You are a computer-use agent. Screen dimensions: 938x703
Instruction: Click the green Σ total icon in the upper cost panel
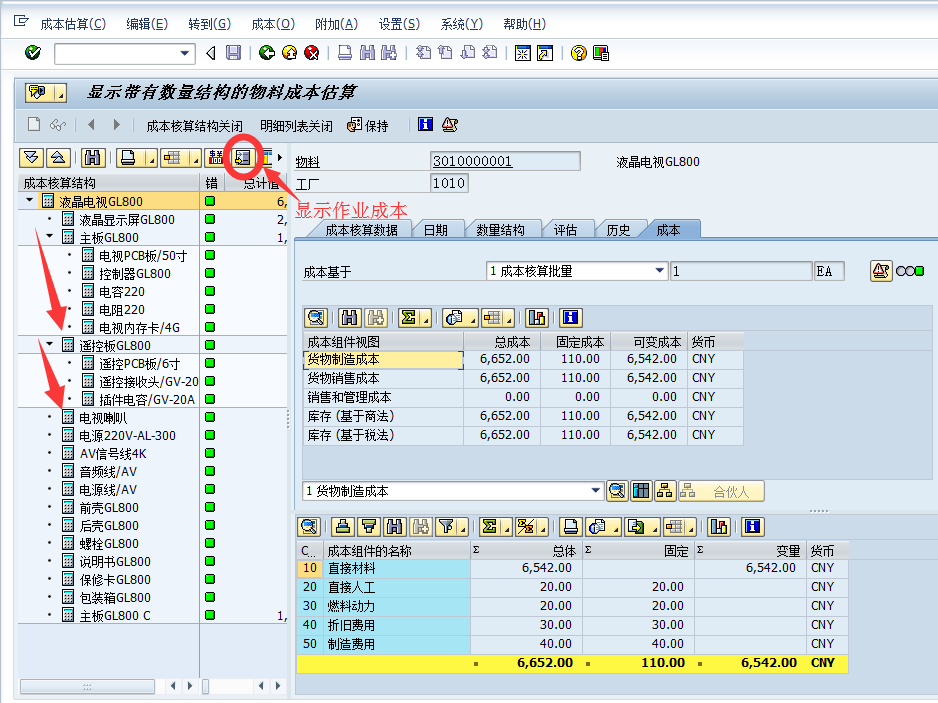(x=407, y=317)
